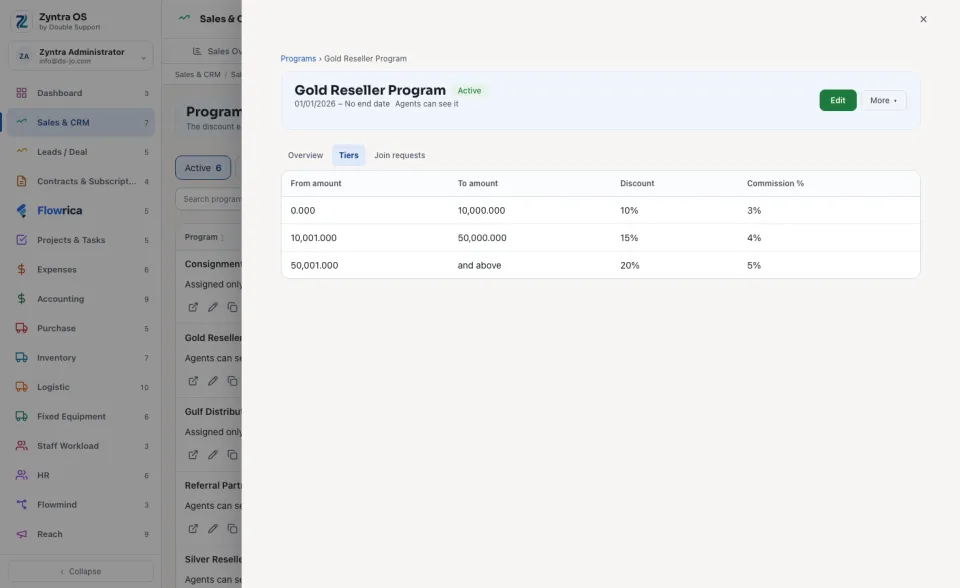Click Inventory truck icon
This screenshot has width=960, height=588.
pyautogui.click(x=21, y=357)
